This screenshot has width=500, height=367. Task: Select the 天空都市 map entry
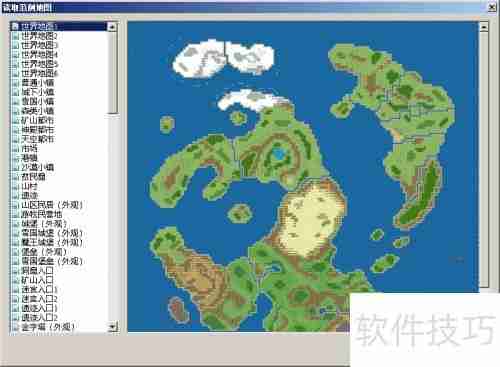37,139
